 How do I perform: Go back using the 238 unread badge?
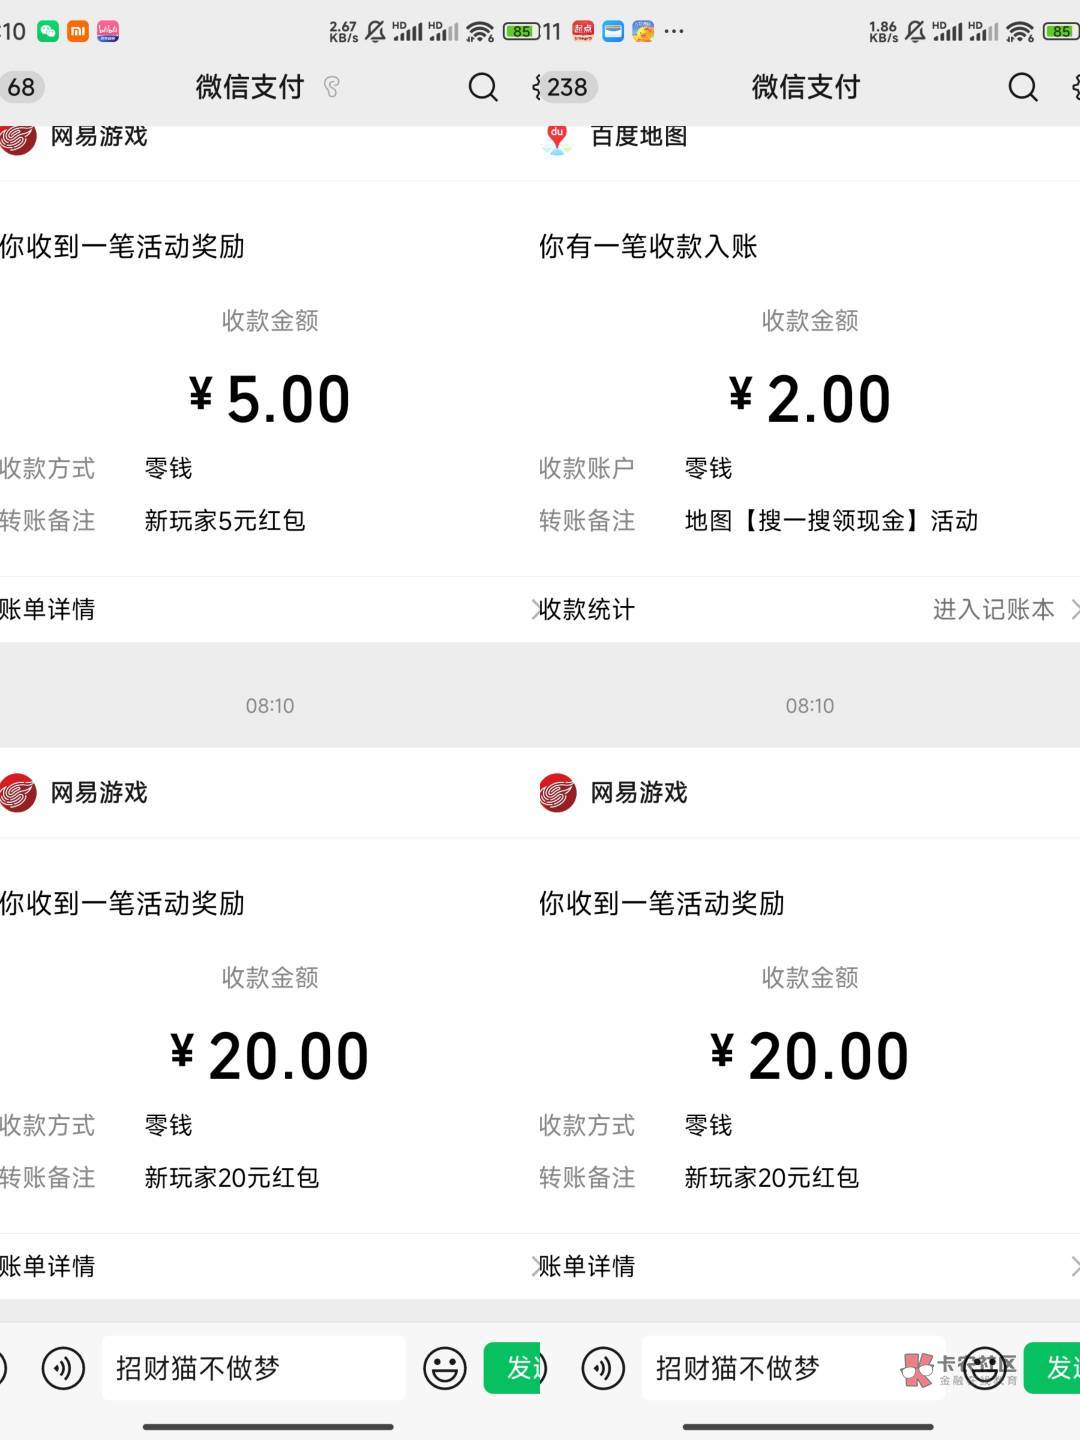(x=565, y=88)
